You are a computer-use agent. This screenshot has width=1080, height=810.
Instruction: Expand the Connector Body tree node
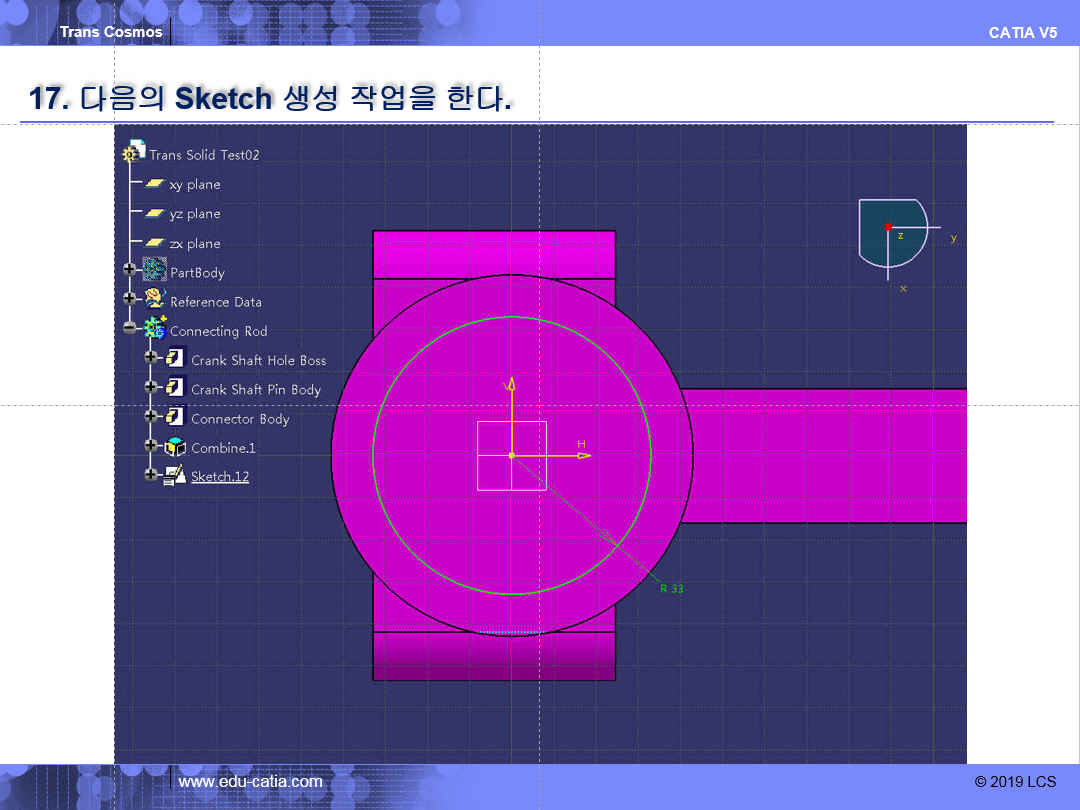click(x=151, y=416)
